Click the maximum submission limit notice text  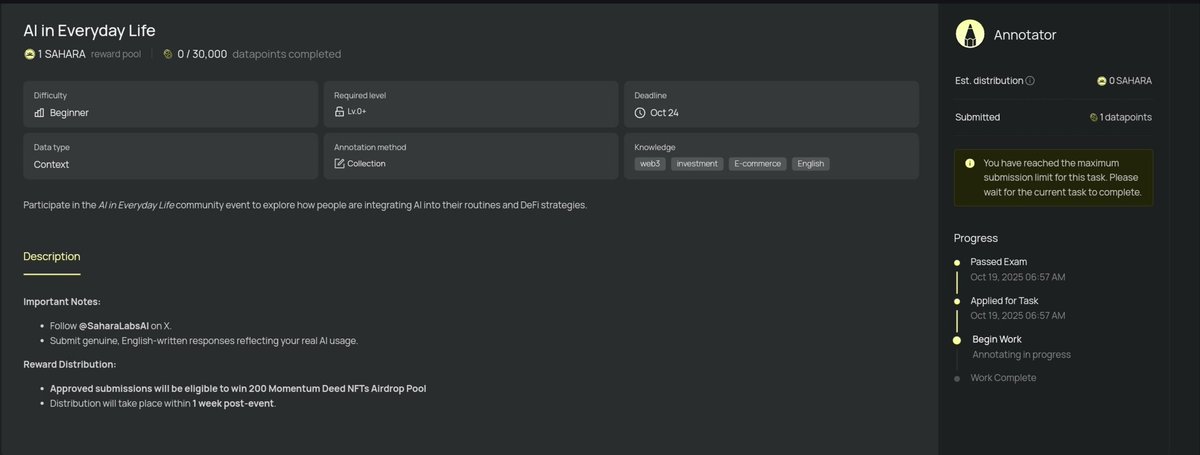click(1062, 177)
